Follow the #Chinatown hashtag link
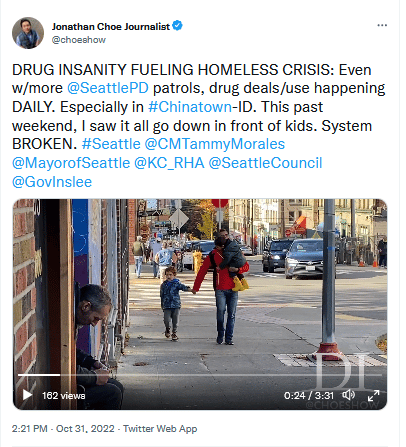This screenshot has height=447, width=406. tap(190, 107)
